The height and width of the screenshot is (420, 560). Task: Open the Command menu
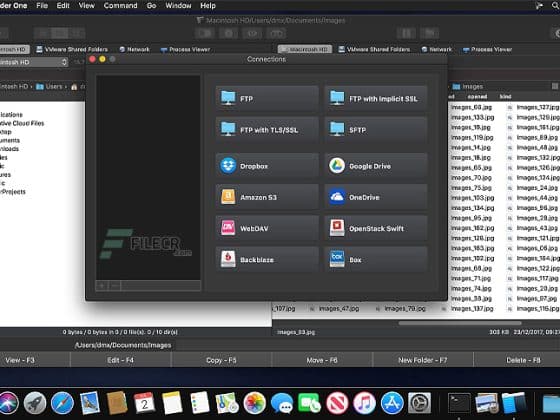click(120, 6)
